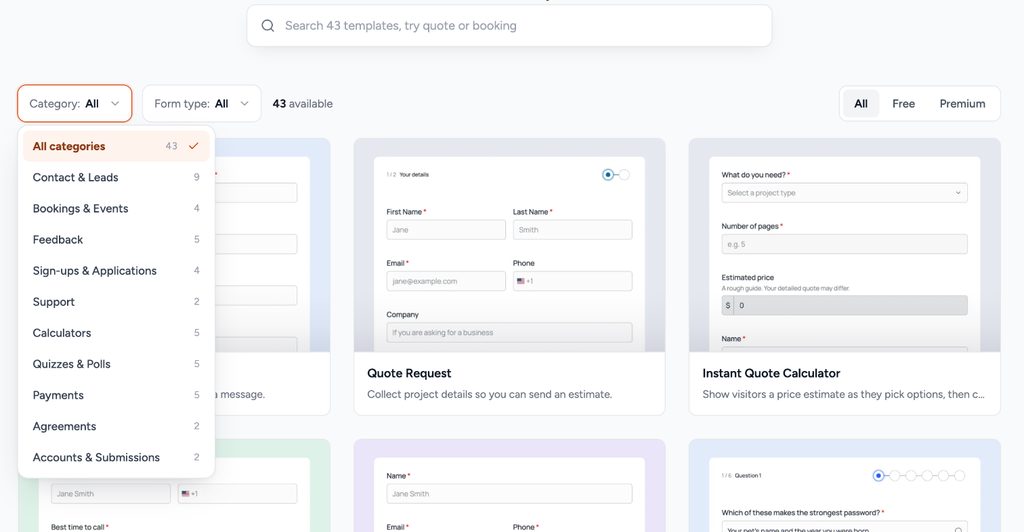Click the 'Show visitors a price estimate' description
1024x532 pixels.
843,394
